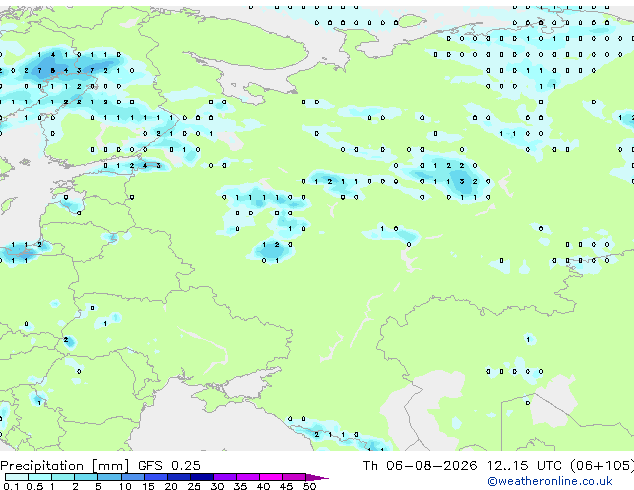Pick the 10–15 mm blue legend swatch
This screenshot has height=490, width=634.
[132, 477]
